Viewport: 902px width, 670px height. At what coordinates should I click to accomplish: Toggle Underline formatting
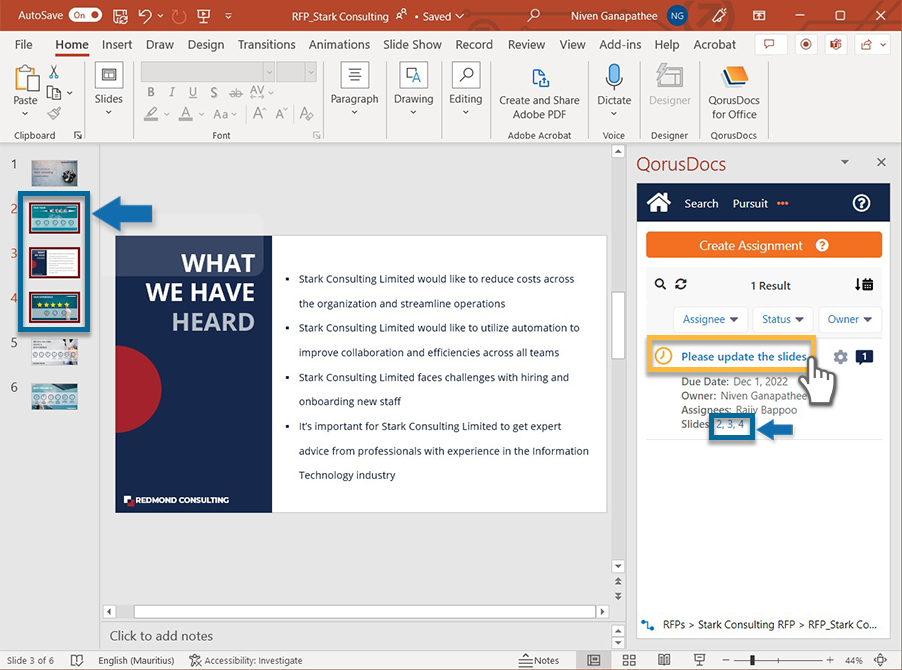tap(193, 92)
